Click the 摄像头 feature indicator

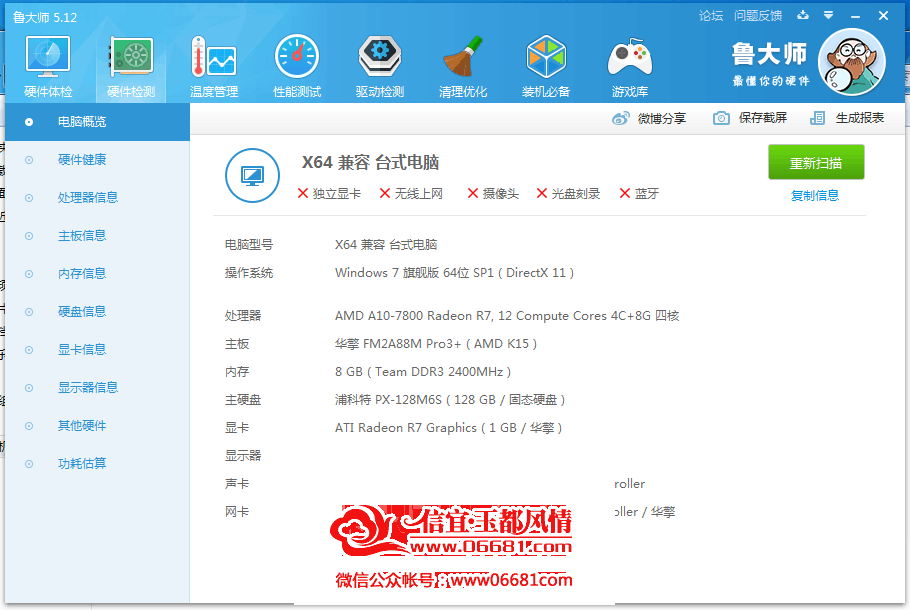pyautogui.click(x=493, y=194)
